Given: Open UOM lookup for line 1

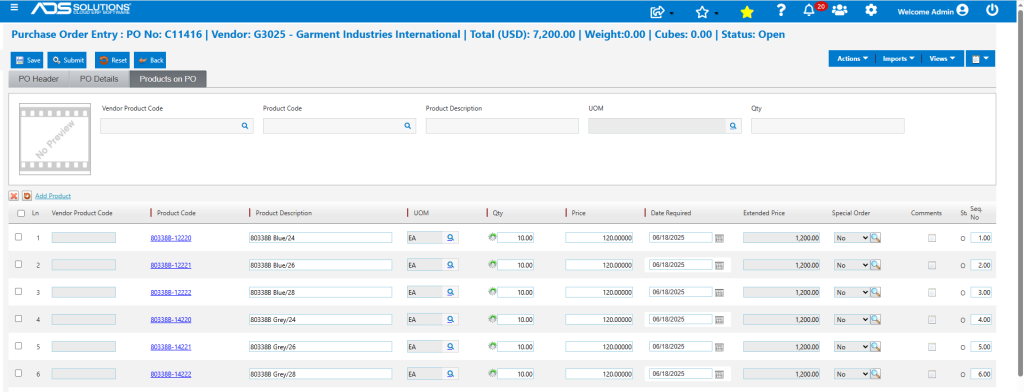Looking at the screenshot, I should [x=450, y=238].
